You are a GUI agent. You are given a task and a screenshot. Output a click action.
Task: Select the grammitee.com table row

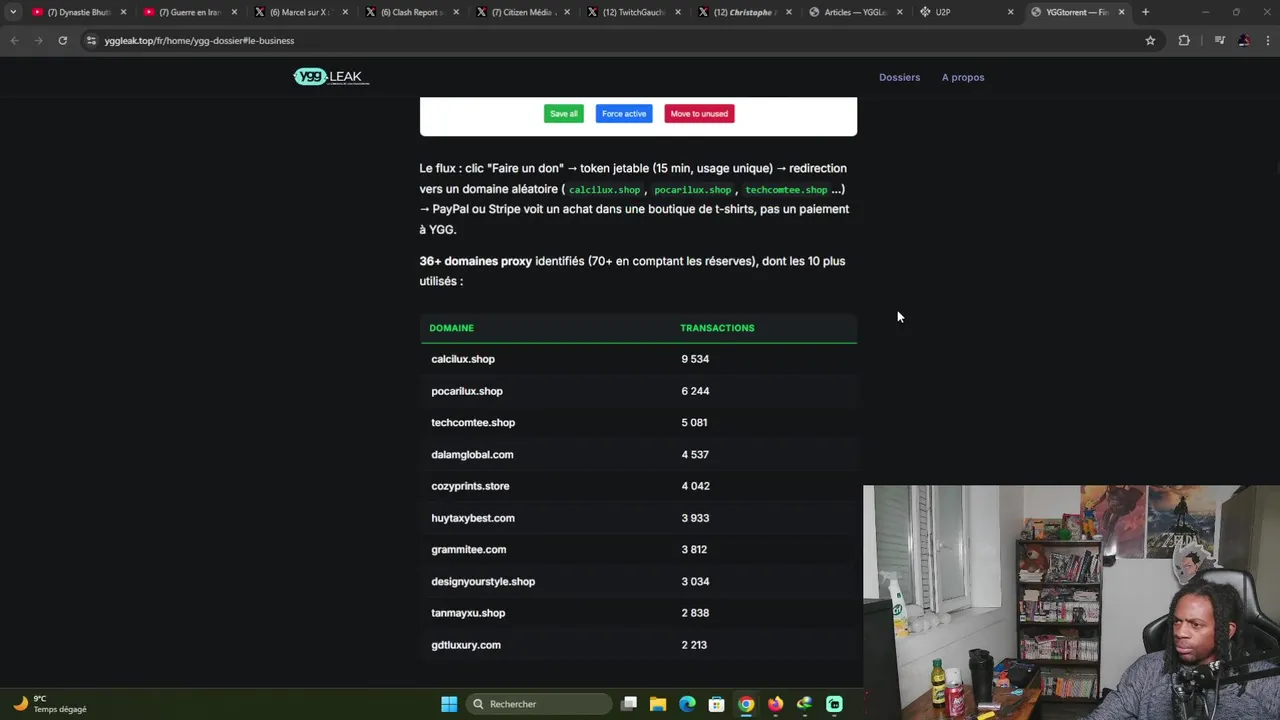click(x=638, y=549)
